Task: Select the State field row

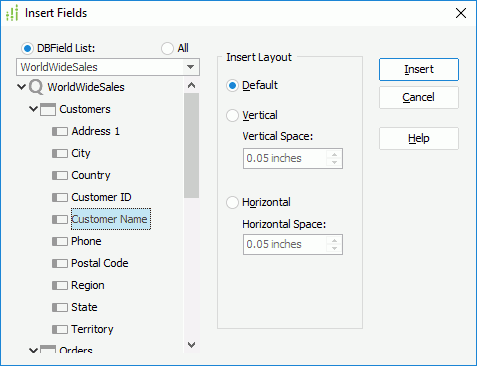Action: point(84,307)
